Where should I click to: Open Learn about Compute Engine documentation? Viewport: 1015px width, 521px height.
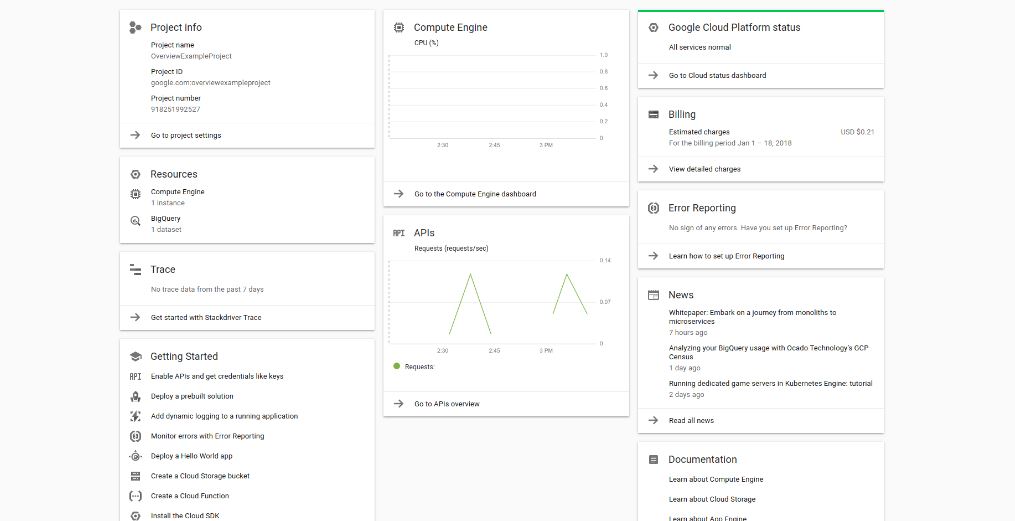716,480
